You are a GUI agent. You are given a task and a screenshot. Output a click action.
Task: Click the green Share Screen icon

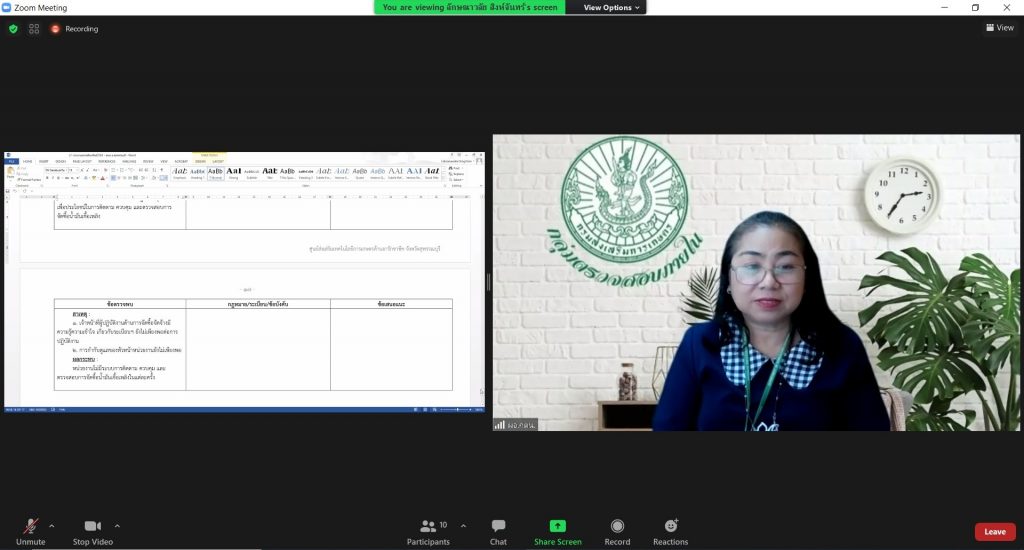pos(557,526)
